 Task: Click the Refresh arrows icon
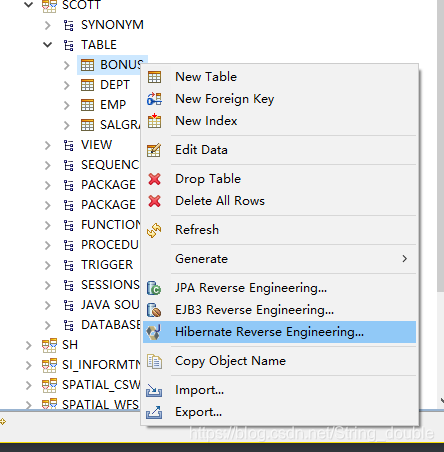click(154, 230)
